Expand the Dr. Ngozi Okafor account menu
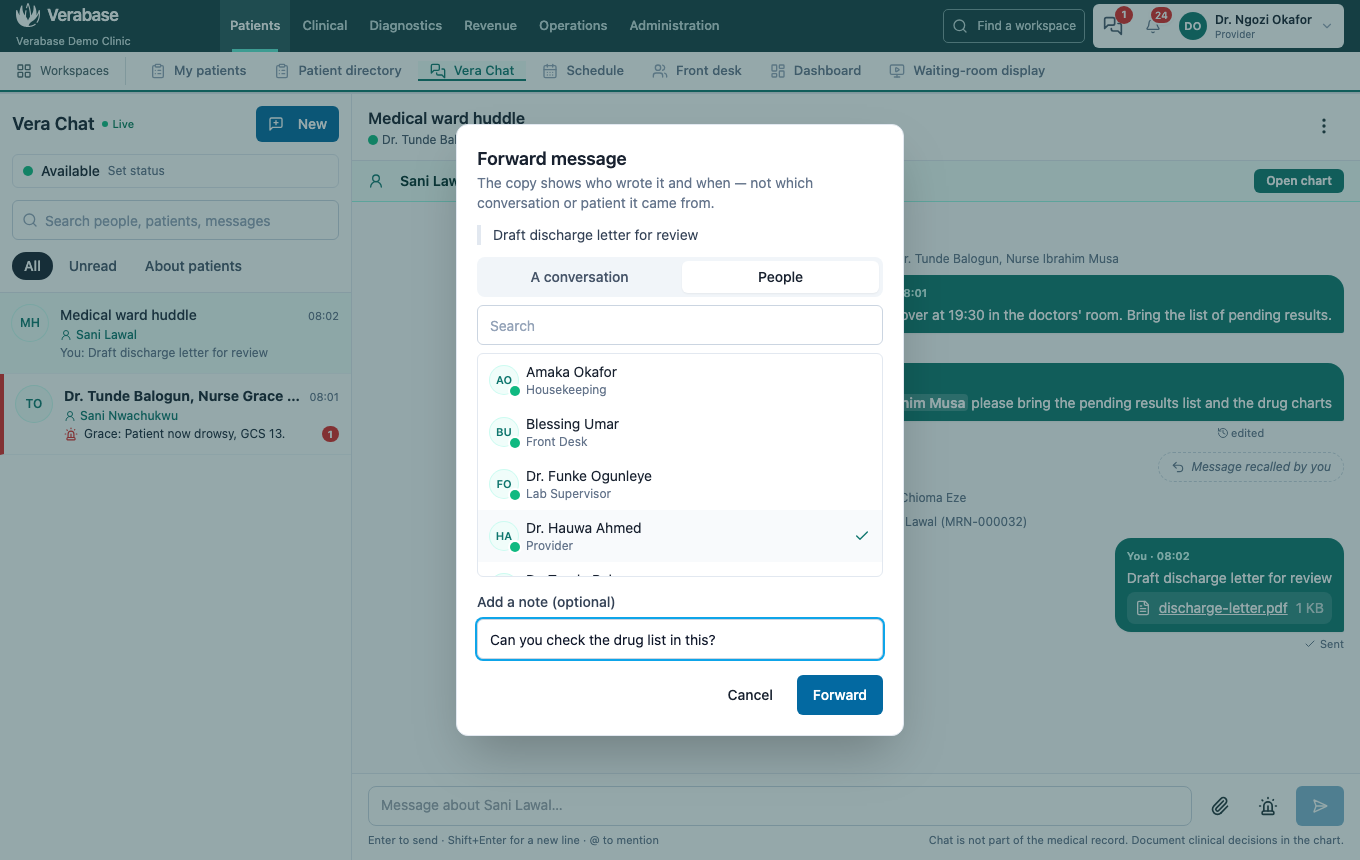The image size is (1360, 860). coord(1258,26)
